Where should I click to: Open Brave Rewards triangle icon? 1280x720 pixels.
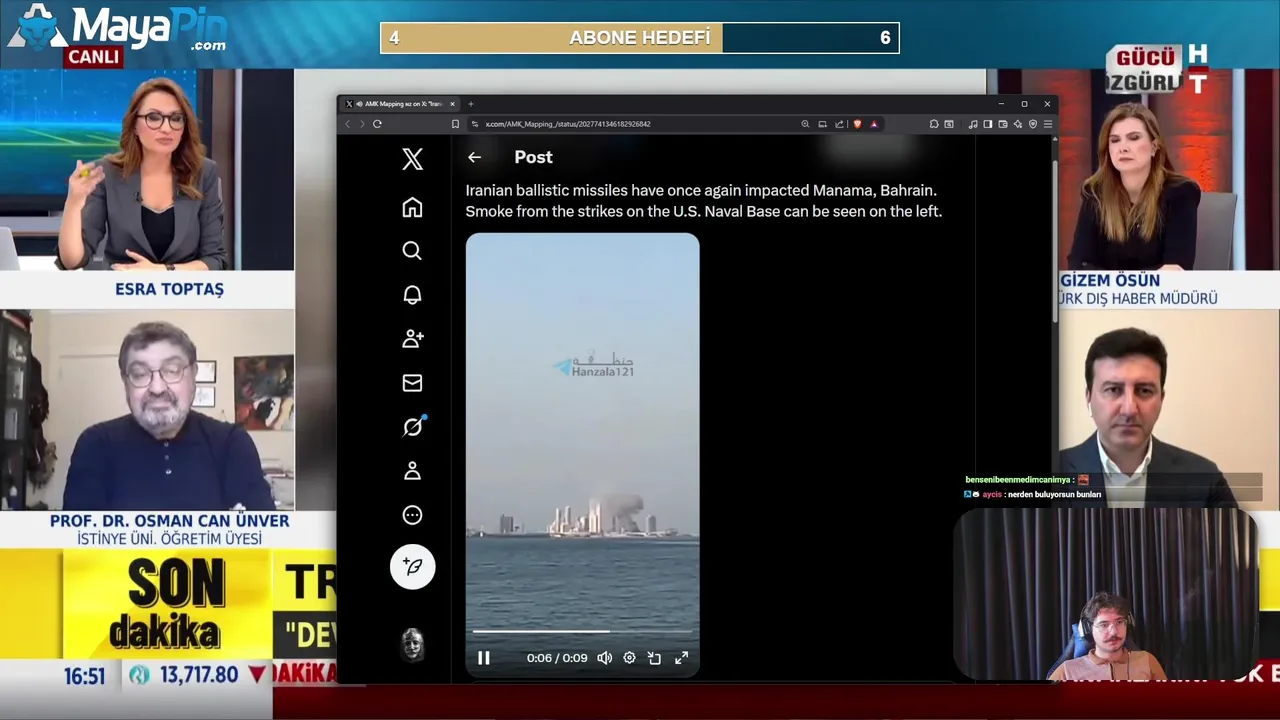tap(874, 124)
